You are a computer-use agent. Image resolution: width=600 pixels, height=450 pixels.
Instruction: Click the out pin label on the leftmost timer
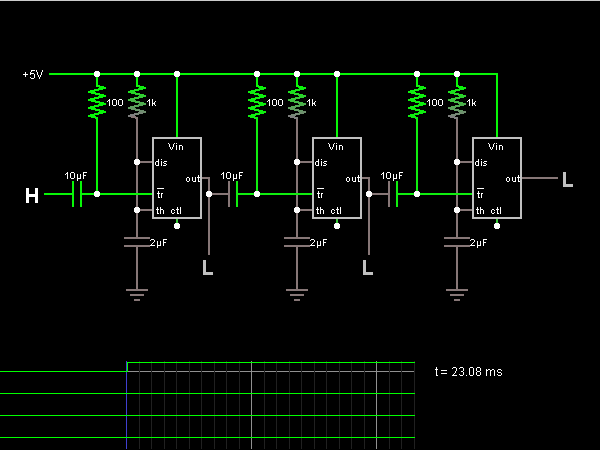pos(193,179)
